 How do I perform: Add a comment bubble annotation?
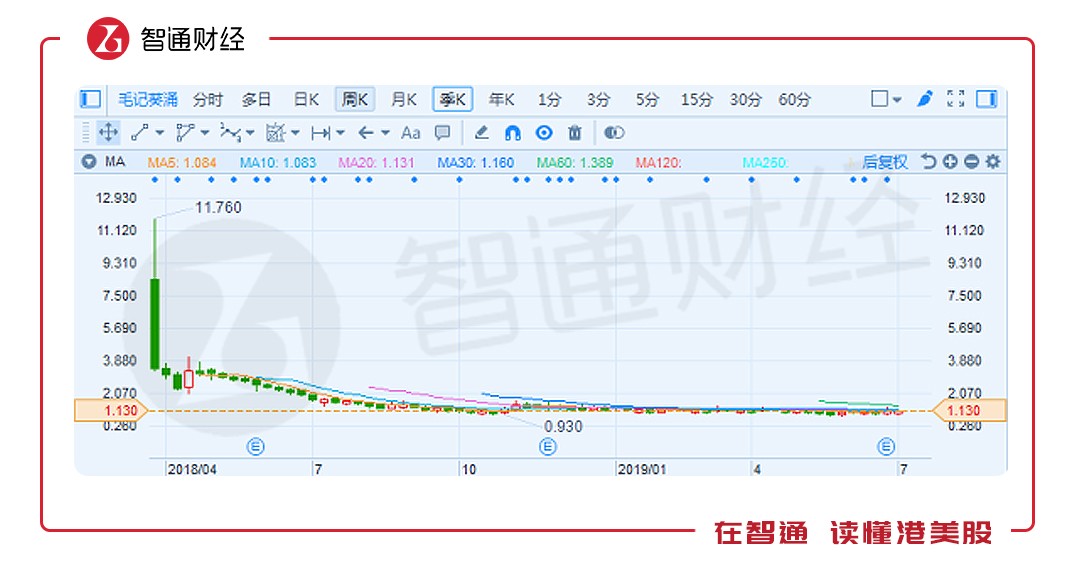[442, 132]
